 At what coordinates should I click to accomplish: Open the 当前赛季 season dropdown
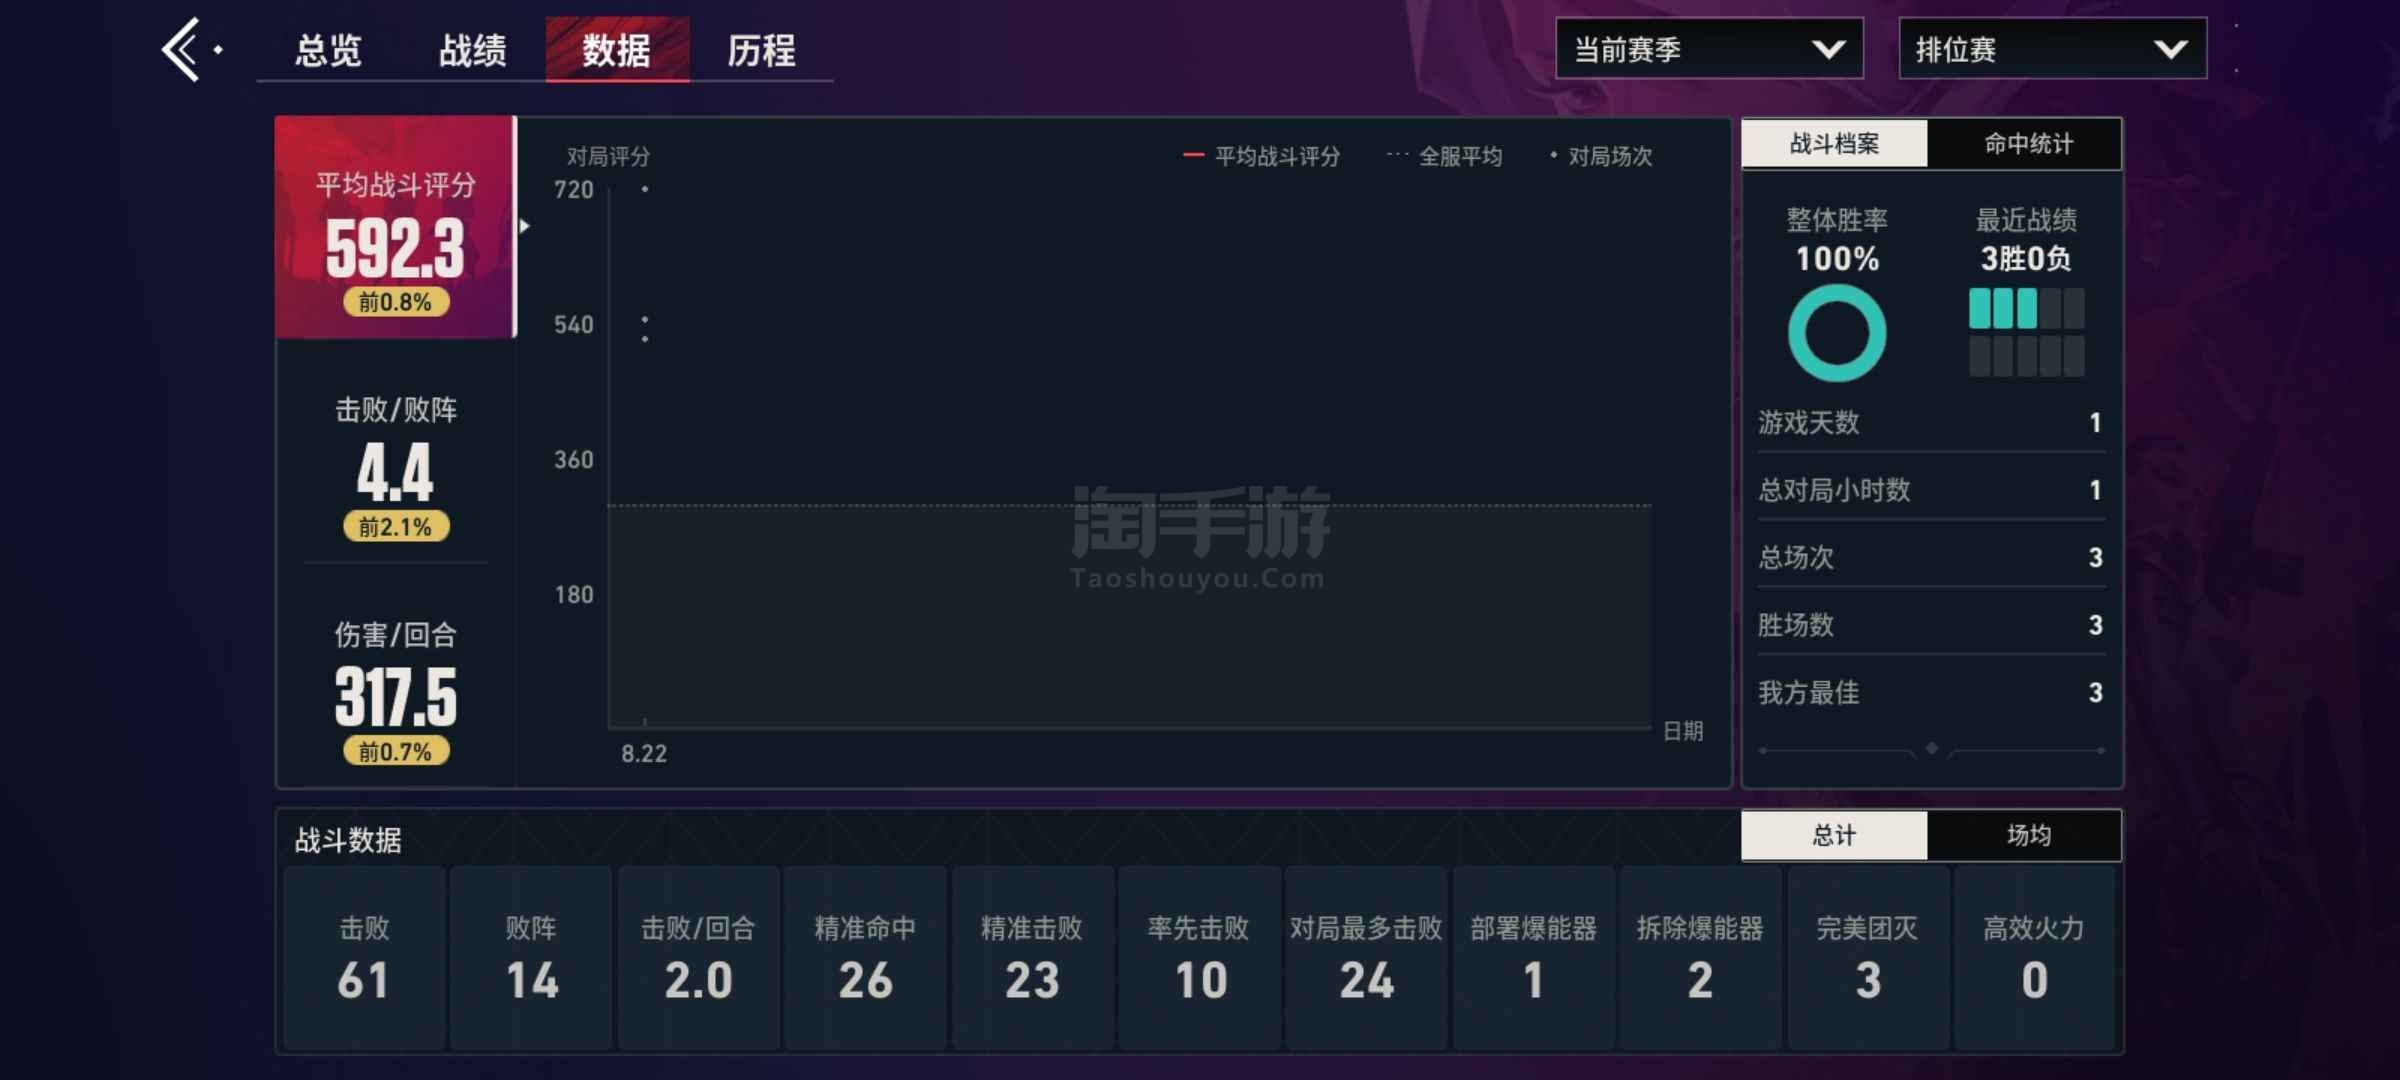tap(1709, 49)
